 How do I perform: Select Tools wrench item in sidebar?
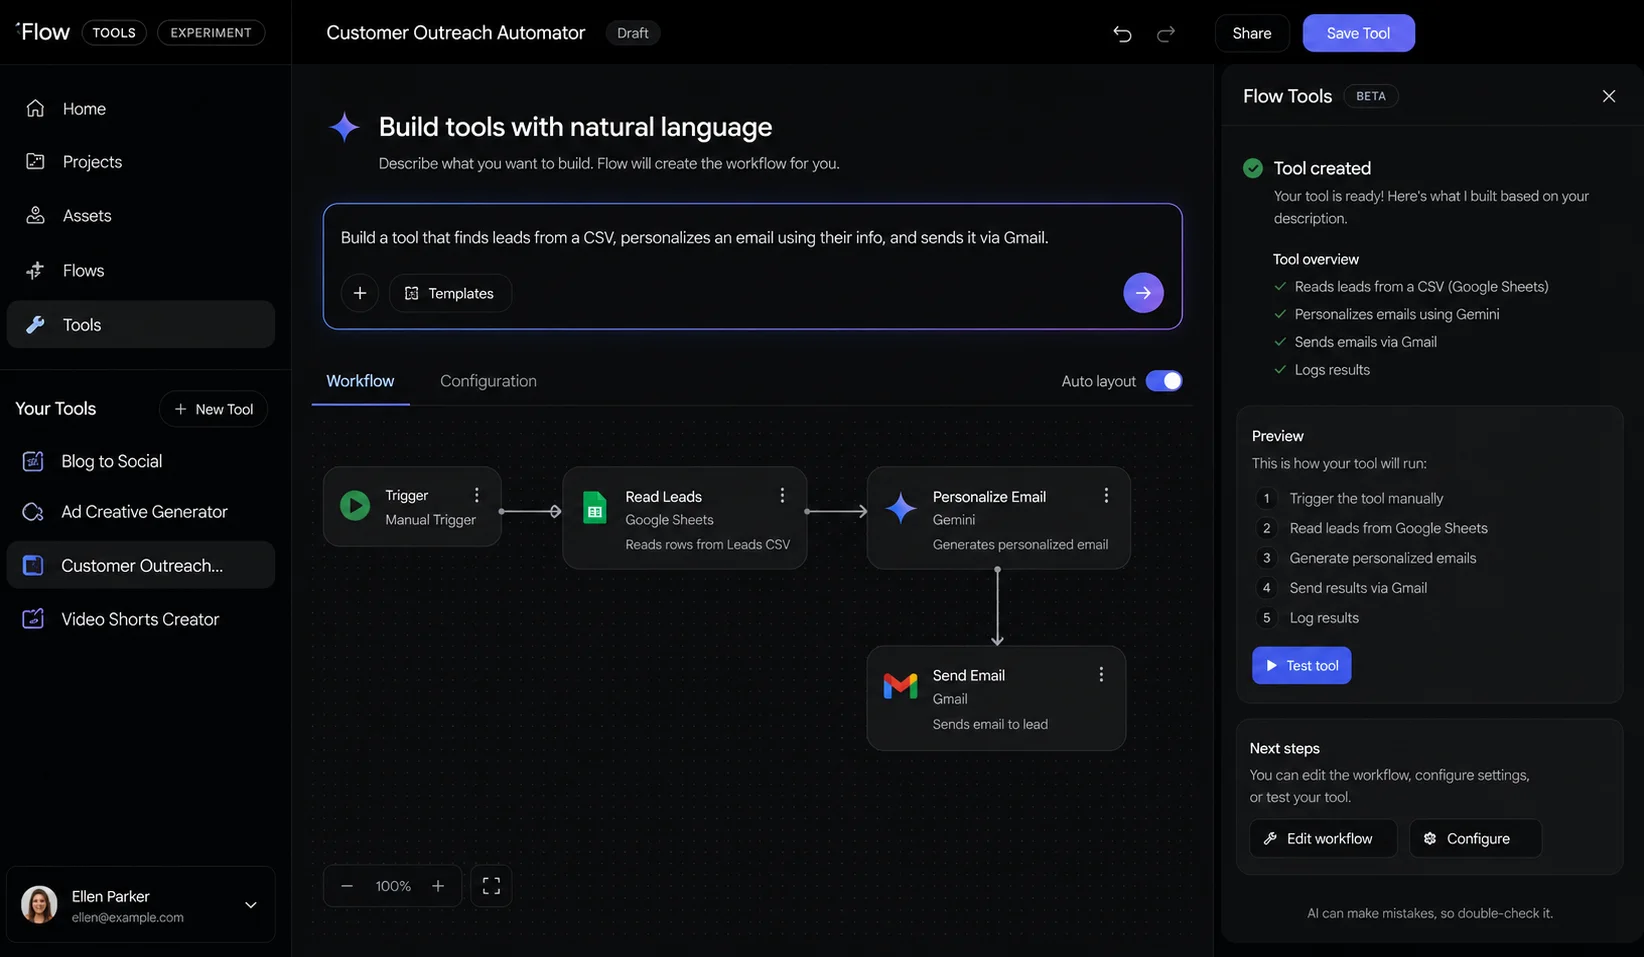pos(140,325)
